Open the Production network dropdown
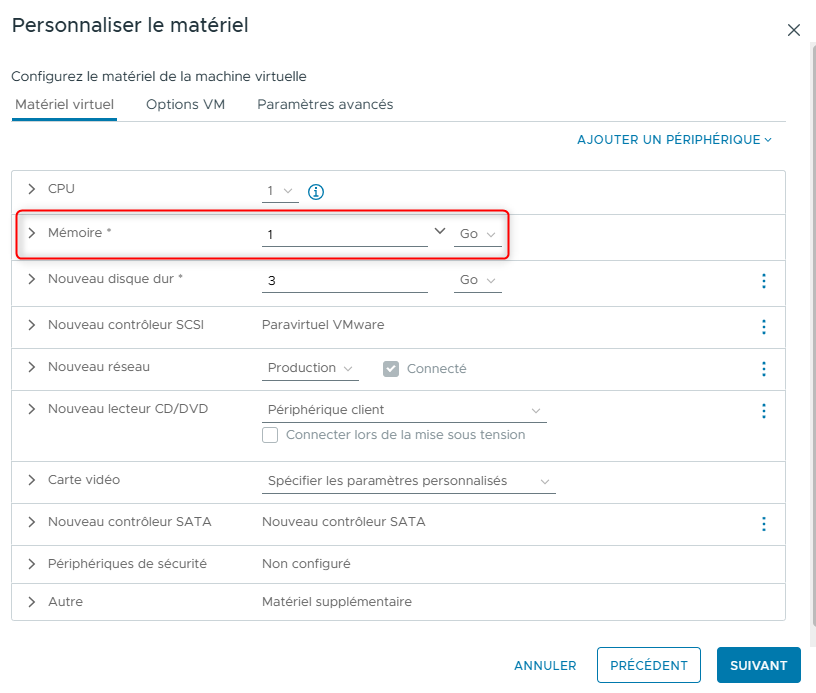 tap(310, 368)
